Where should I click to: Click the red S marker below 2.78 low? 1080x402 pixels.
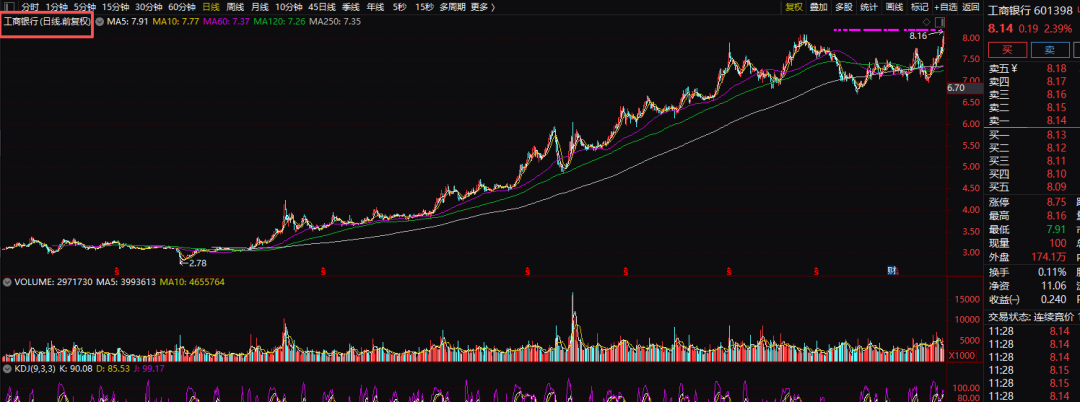click(x=117, y=271)
